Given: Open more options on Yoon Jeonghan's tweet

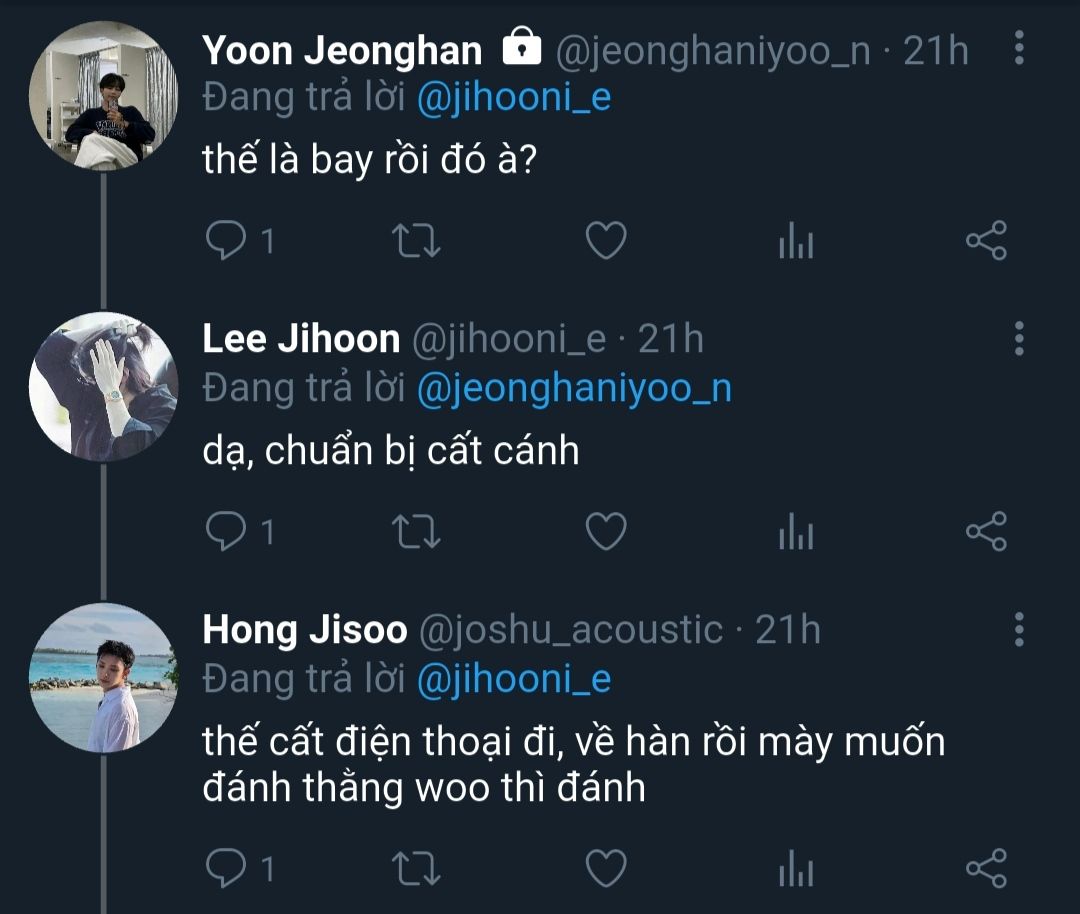Looking at the screenshot, I should [x=1018, y=48].
